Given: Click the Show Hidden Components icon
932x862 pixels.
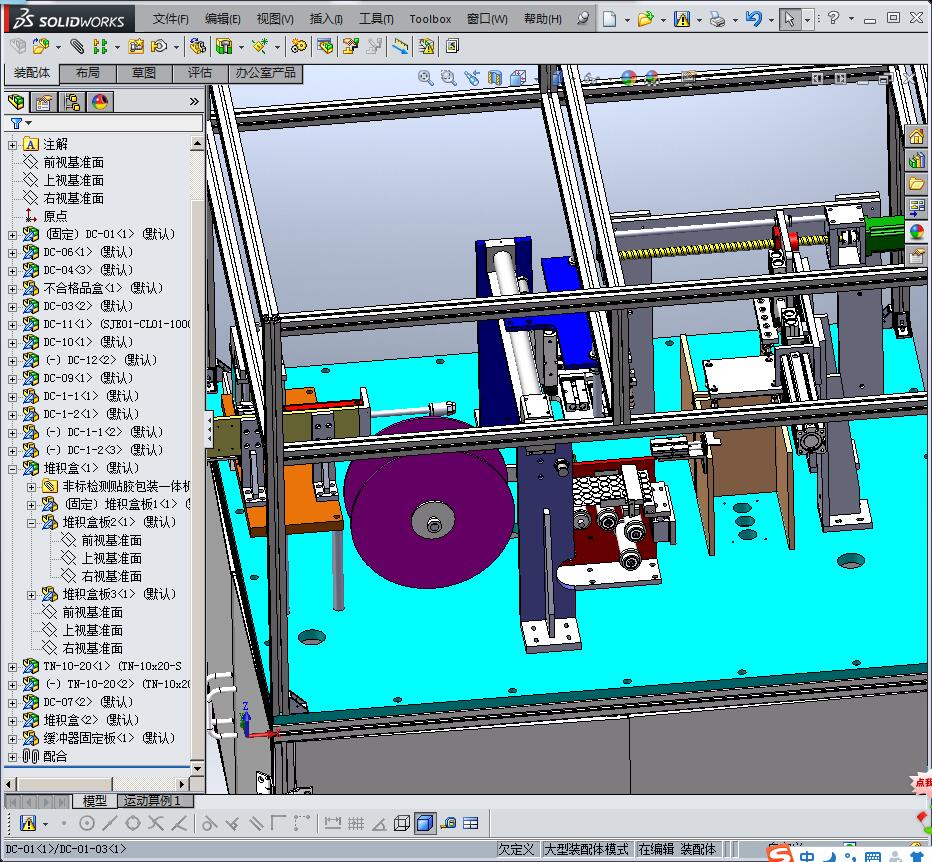Looking at the screenshot, I should pos(197,46).
